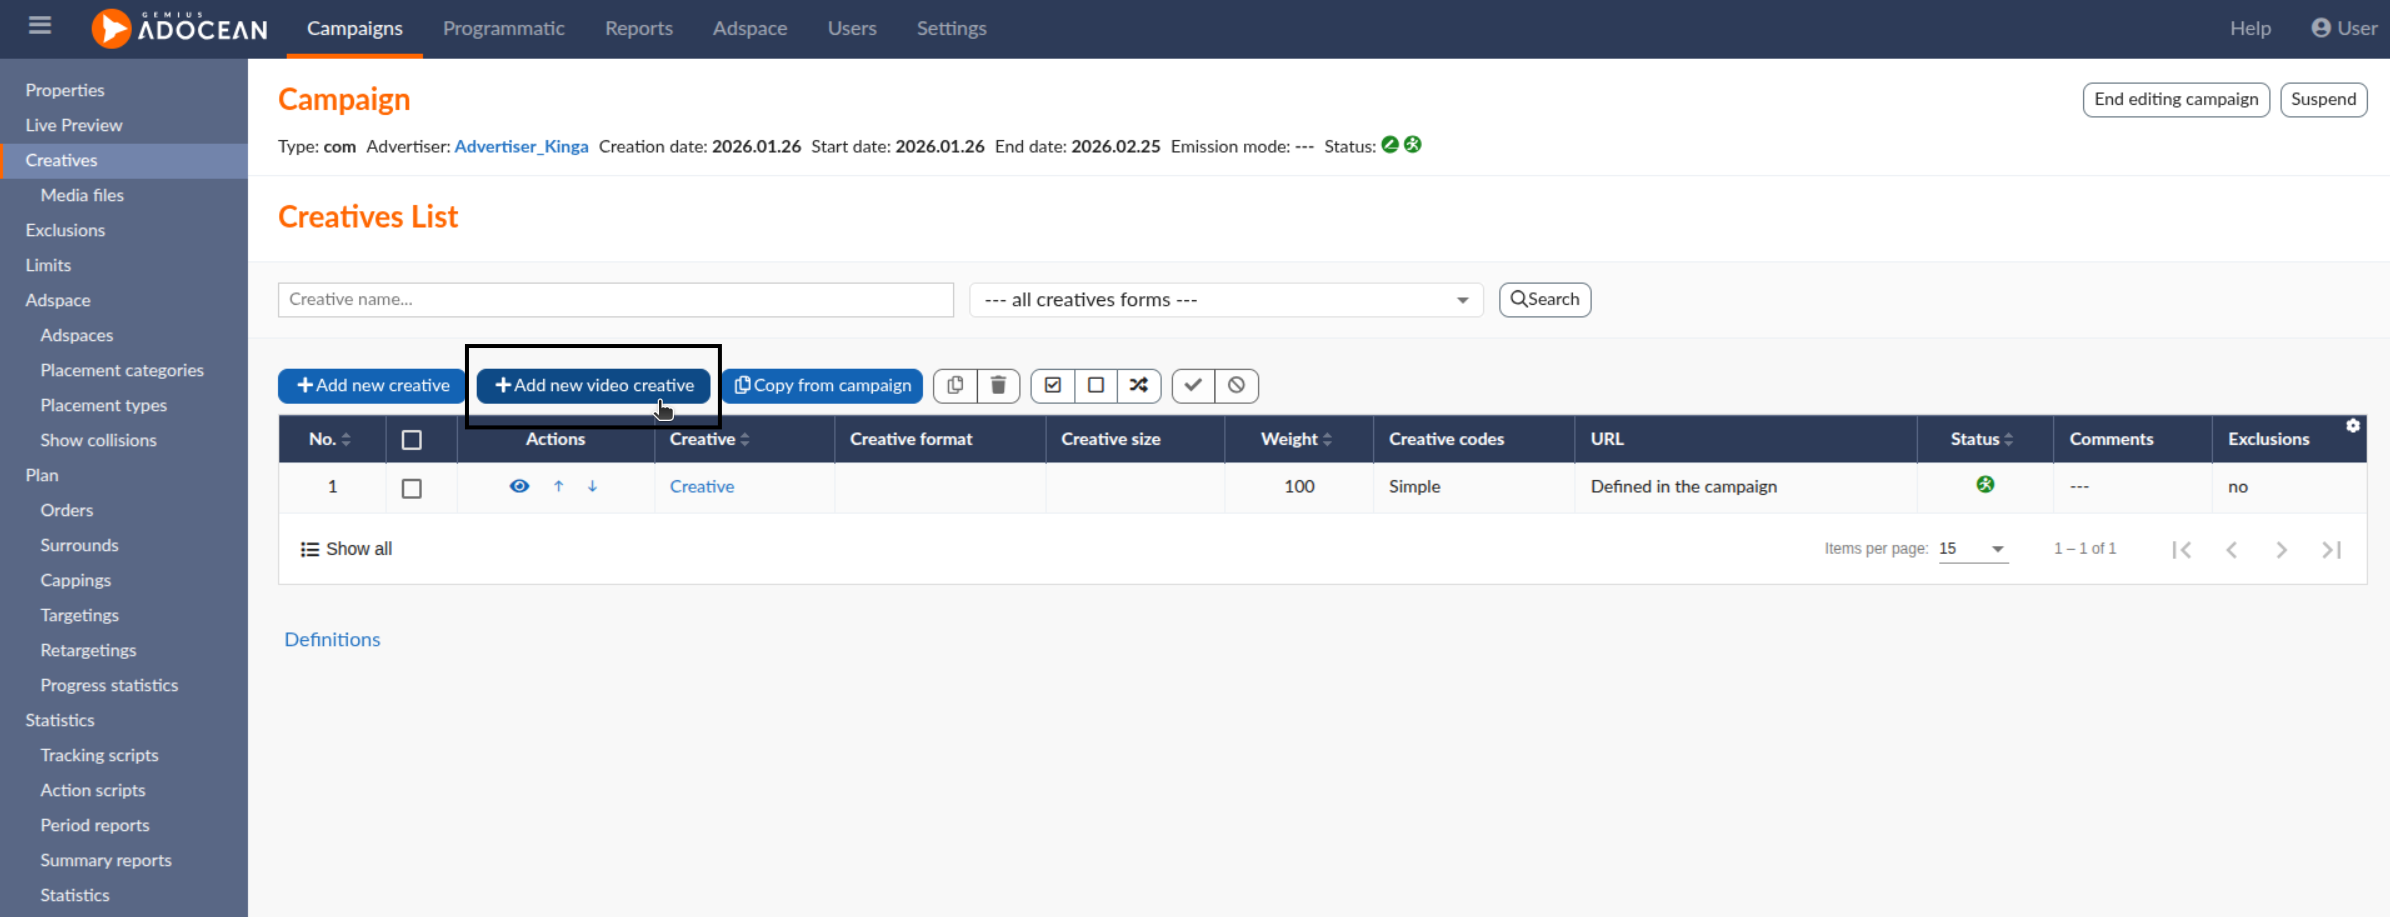Open the hamburger menu icon
The width and height of the screenshot is (2390, 917).
(40, 26)
